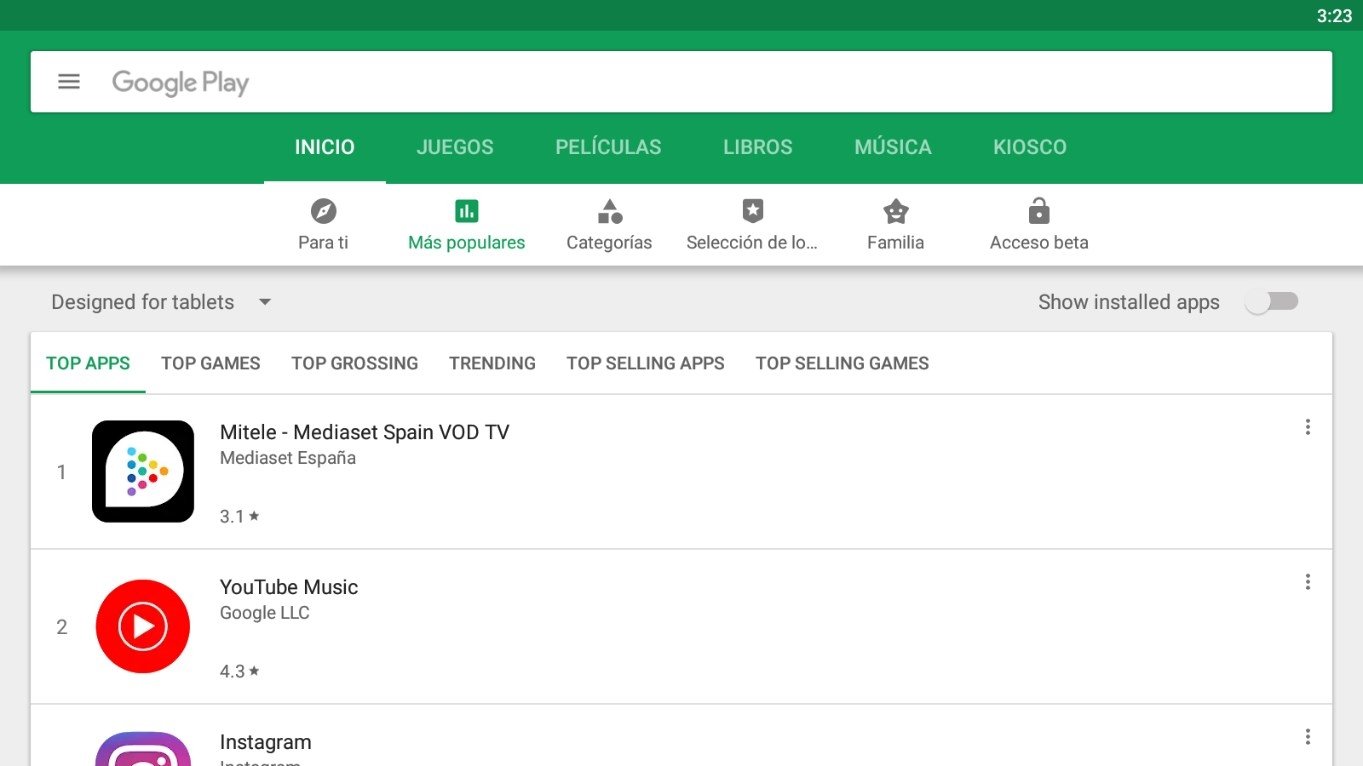Select the TOP SELLING GAMES tab

click(842, 363)
